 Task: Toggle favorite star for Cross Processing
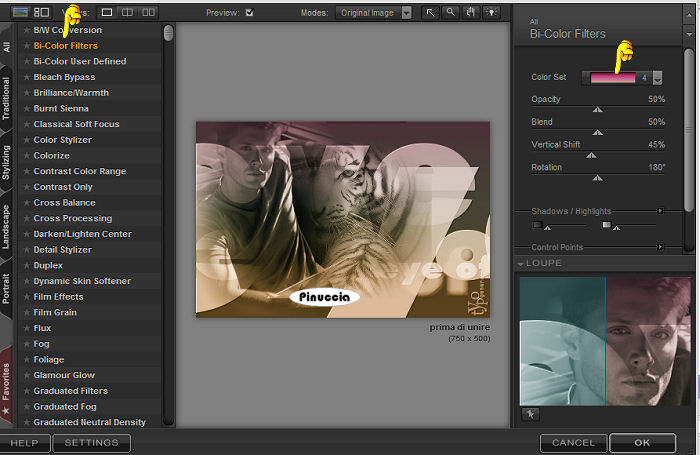[x=26, y=218]
